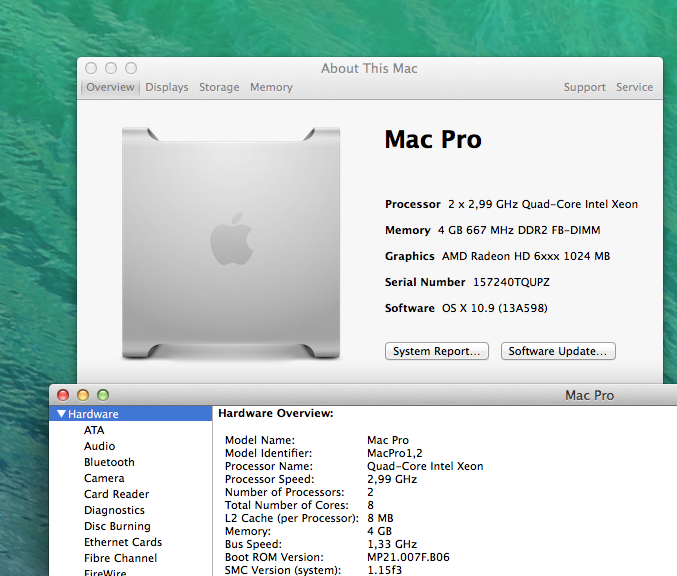The width and height of the screenshot is (677, 576).
Task: Click the SMC Version value 1.15f3
Action: click(x=384, y=570)
